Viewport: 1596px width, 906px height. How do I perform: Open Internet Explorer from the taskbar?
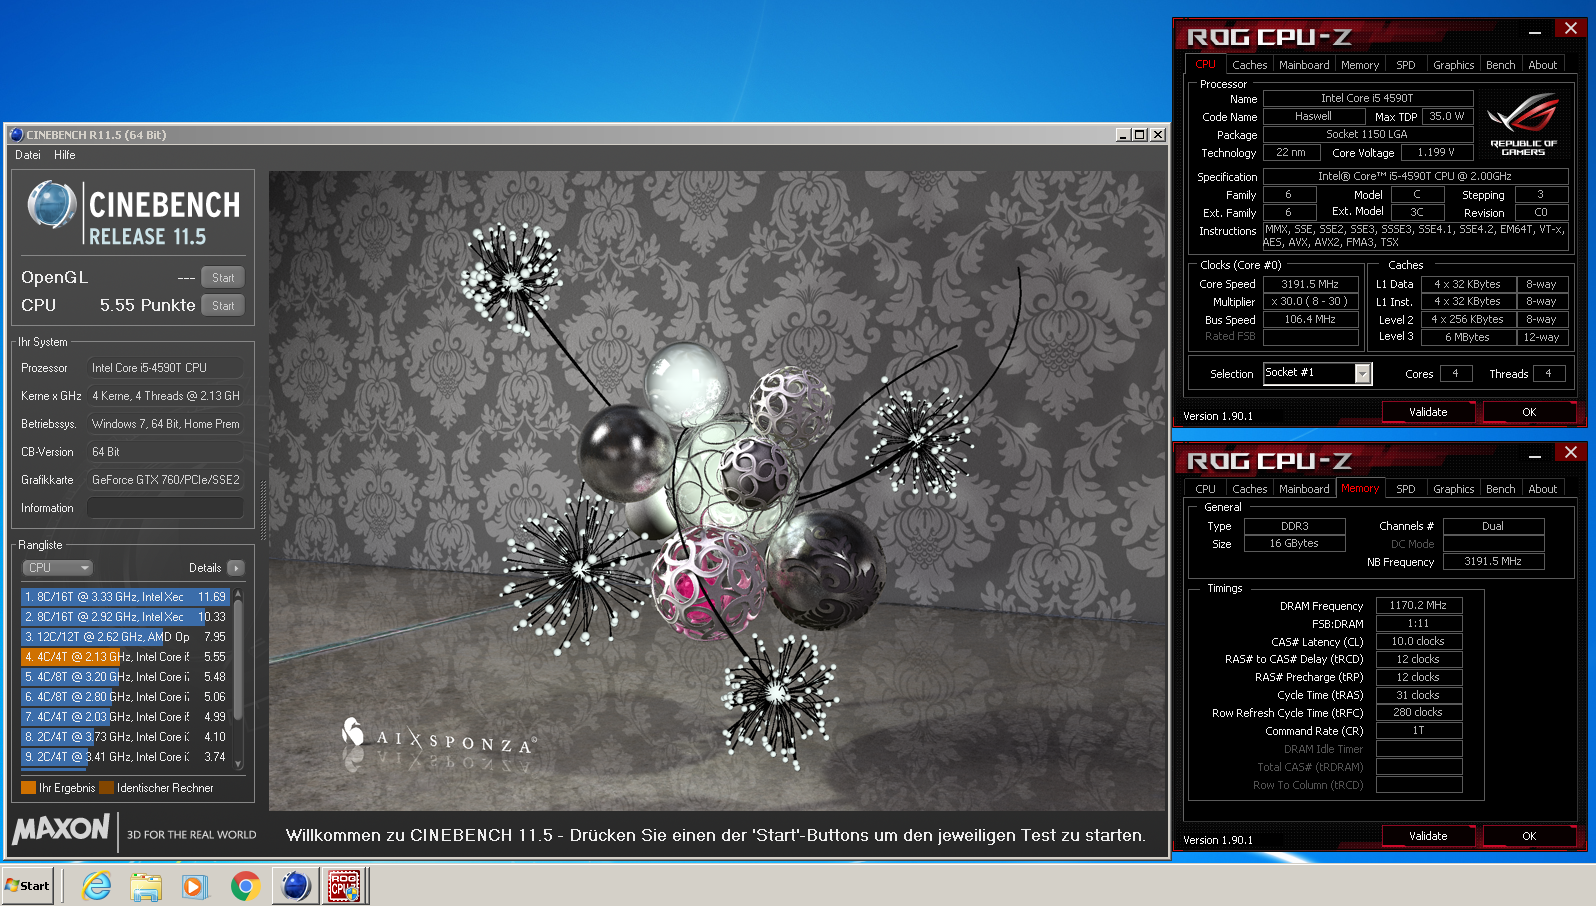[97, 886]
